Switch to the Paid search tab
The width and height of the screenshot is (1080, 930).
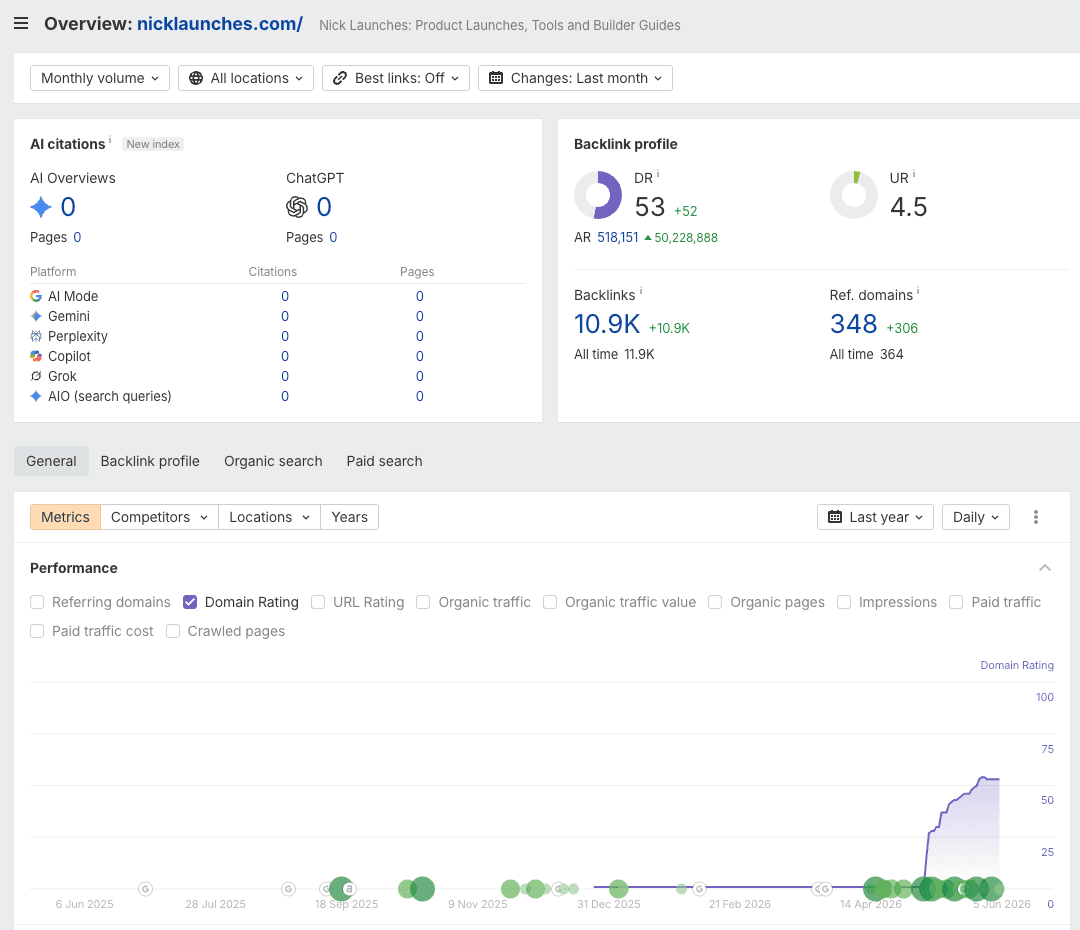[x=384, y=461]
